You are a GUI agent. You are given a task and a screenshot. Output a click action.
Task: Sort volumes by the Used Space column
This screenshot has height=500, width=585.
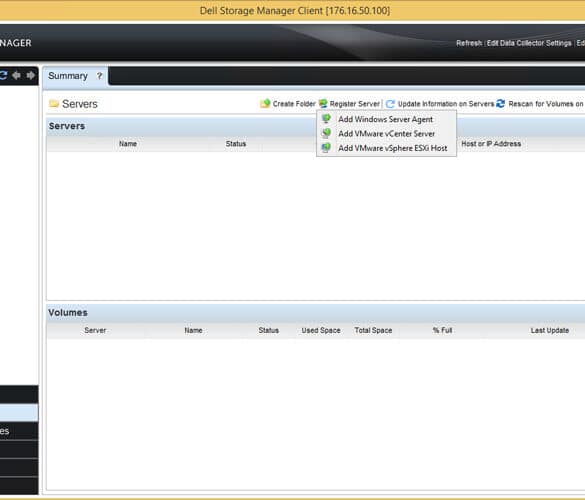click(x=321, y=330)
